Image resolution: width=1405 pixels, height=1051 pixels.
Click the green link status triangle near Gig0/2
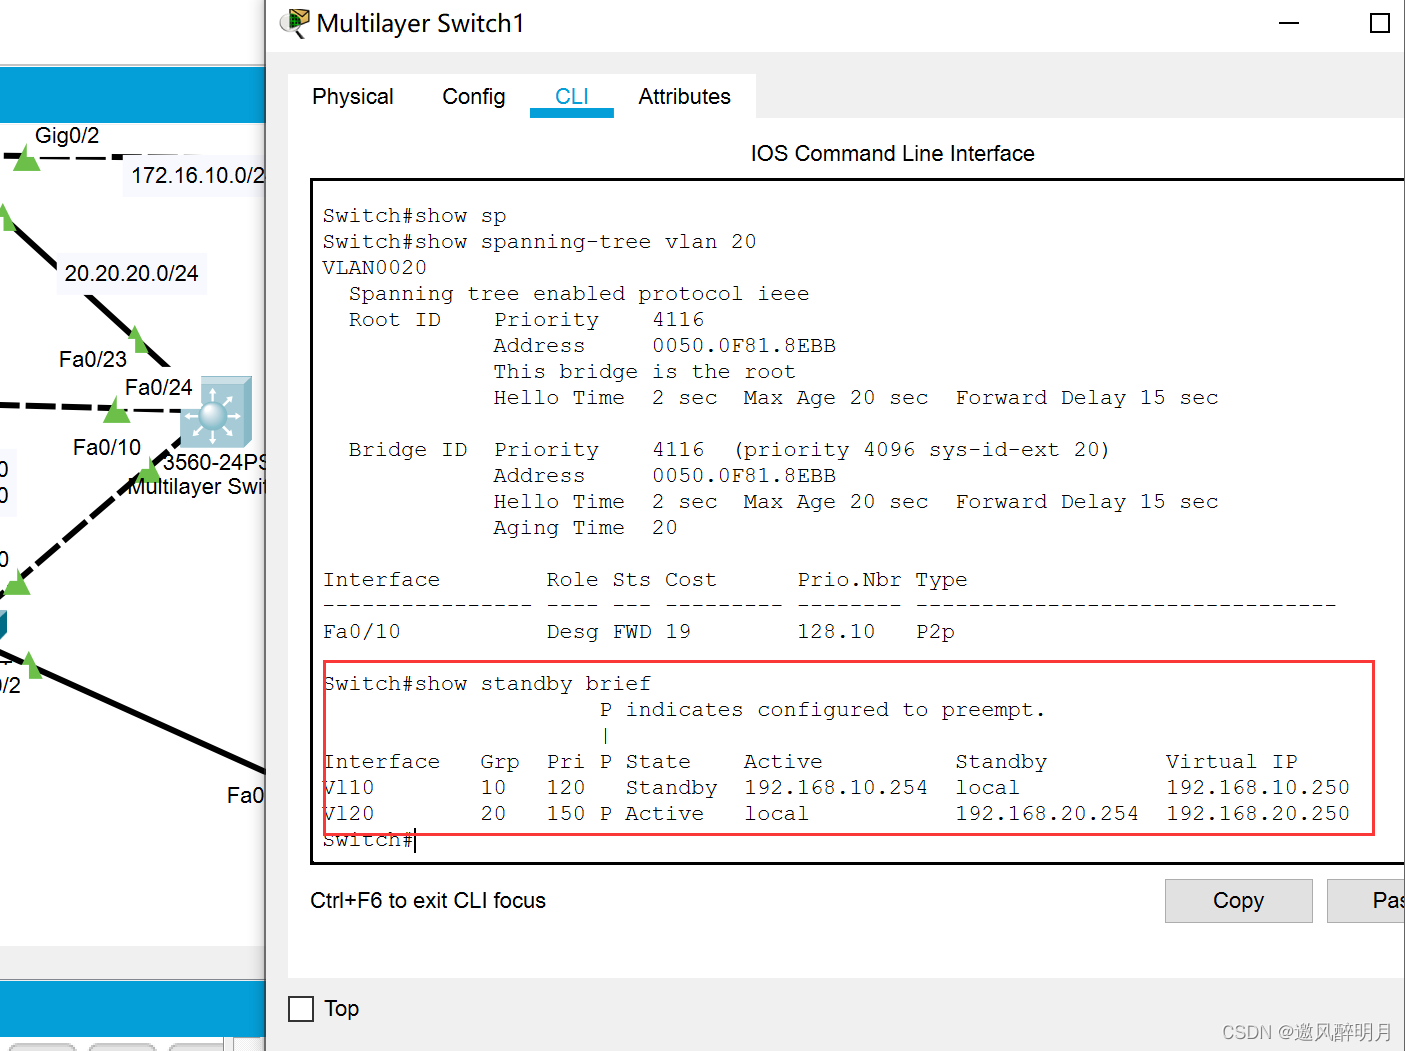(x=27, y=159)
